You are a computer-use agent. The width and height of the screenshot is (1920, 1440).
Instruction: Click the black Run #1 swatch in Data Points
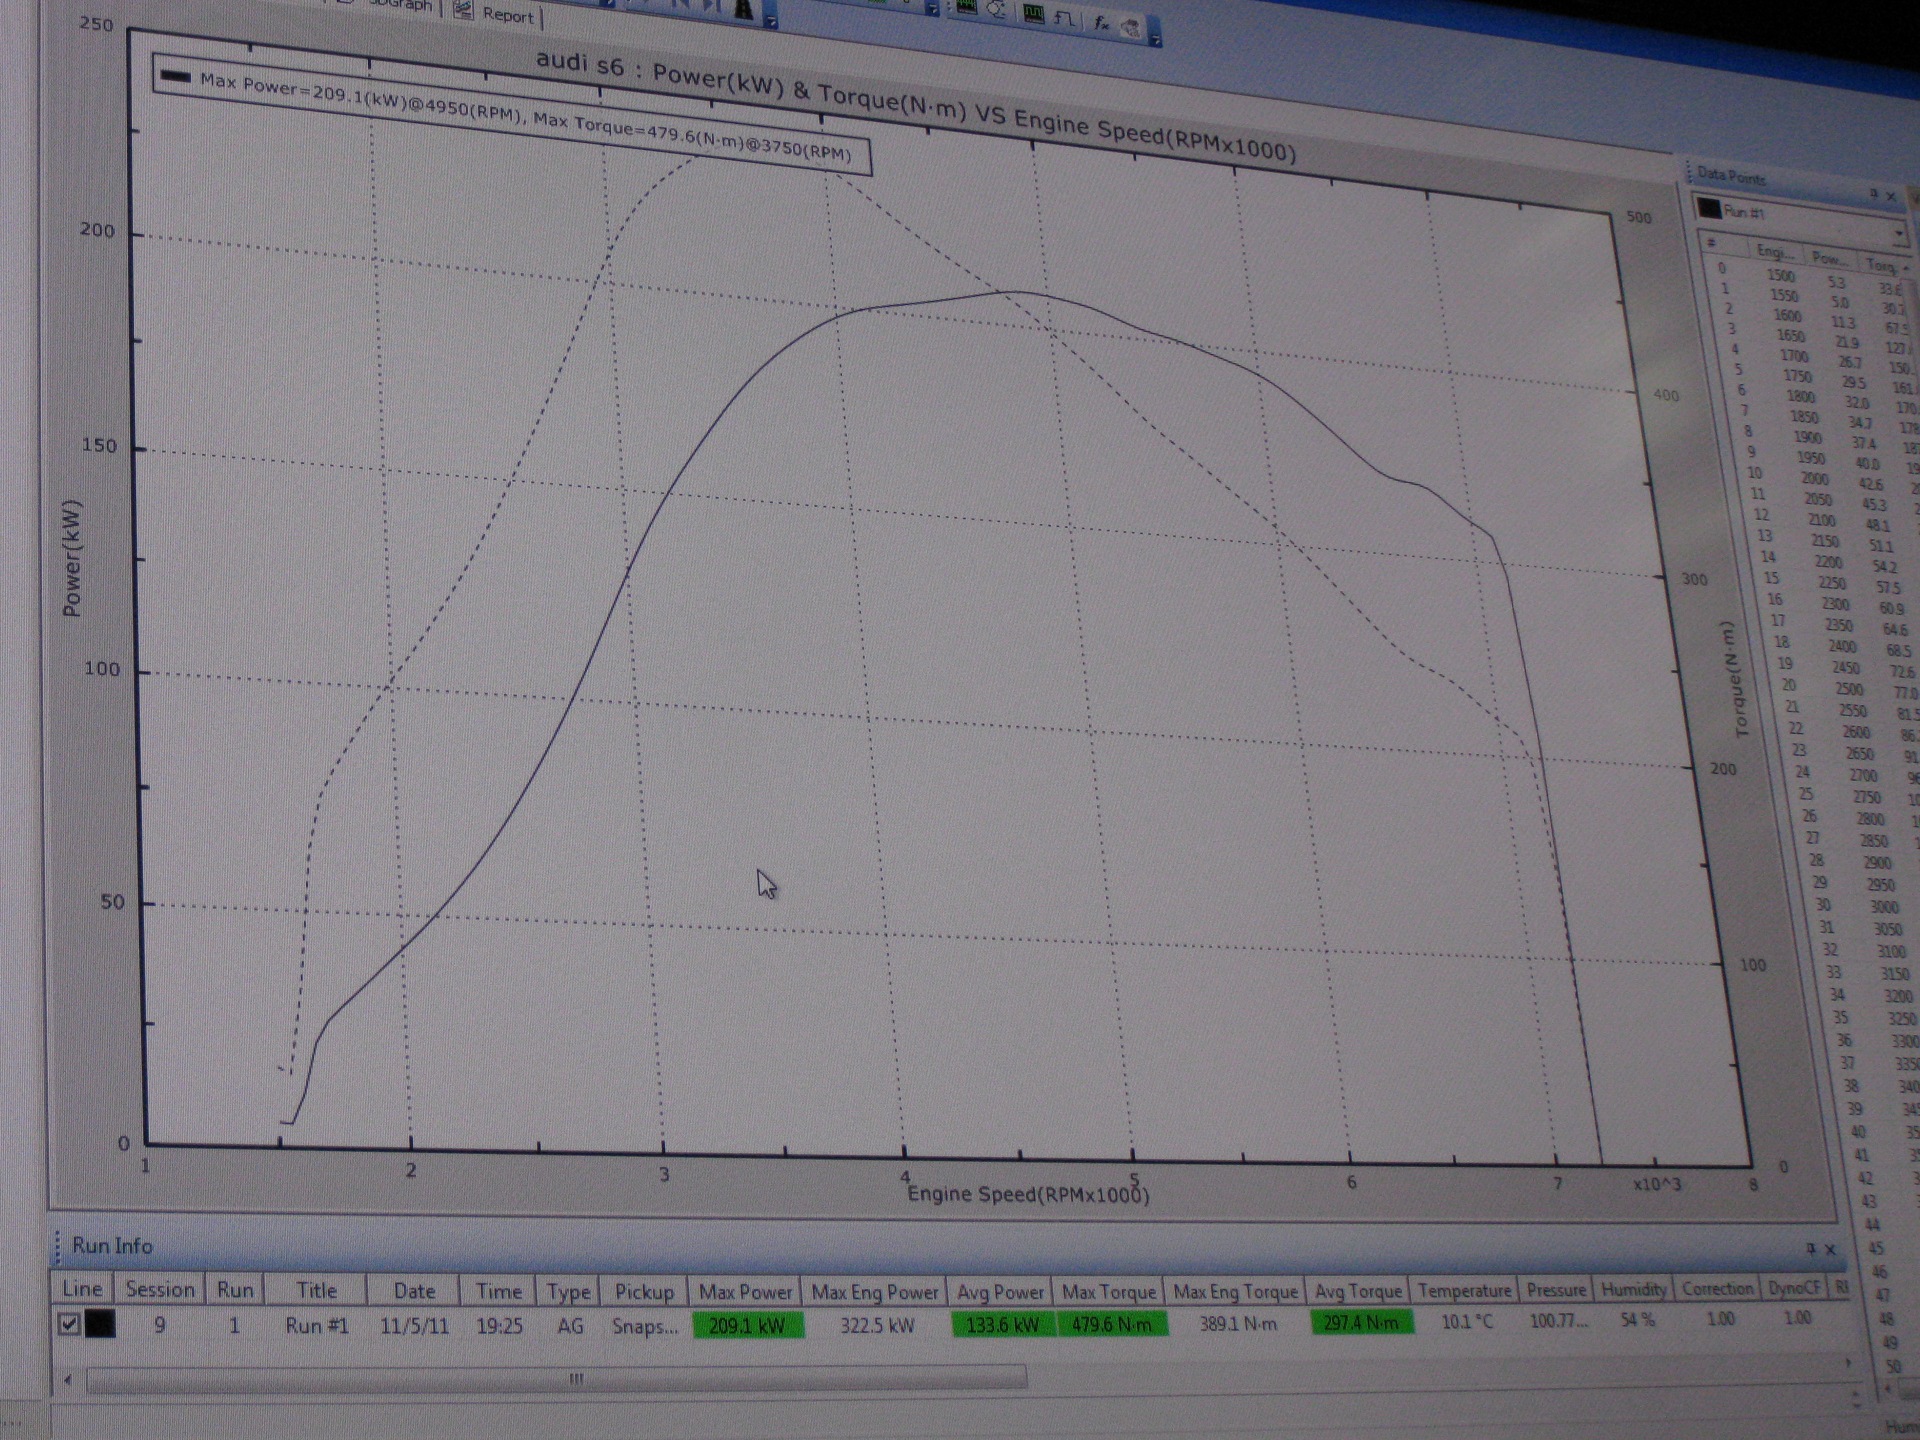(x=1708, y=209)
